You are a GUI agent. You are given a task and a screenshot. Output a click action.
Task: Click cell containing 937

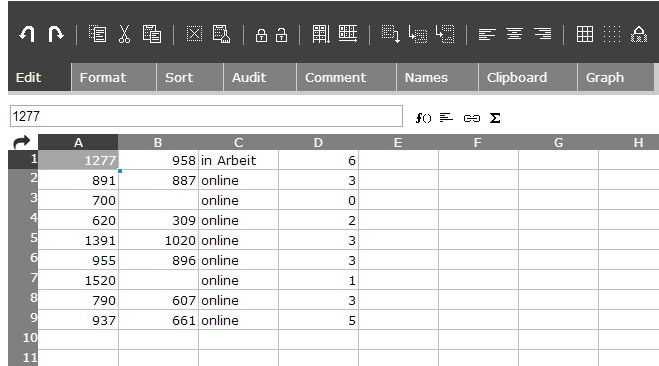78,319
